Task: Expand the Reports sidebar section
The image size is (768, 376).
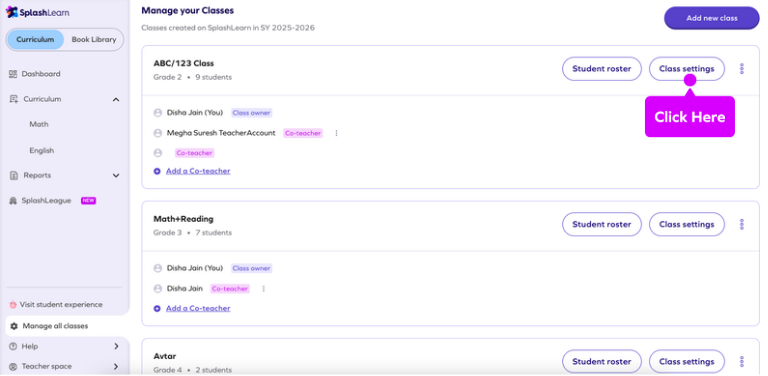Action: point(116,175)
